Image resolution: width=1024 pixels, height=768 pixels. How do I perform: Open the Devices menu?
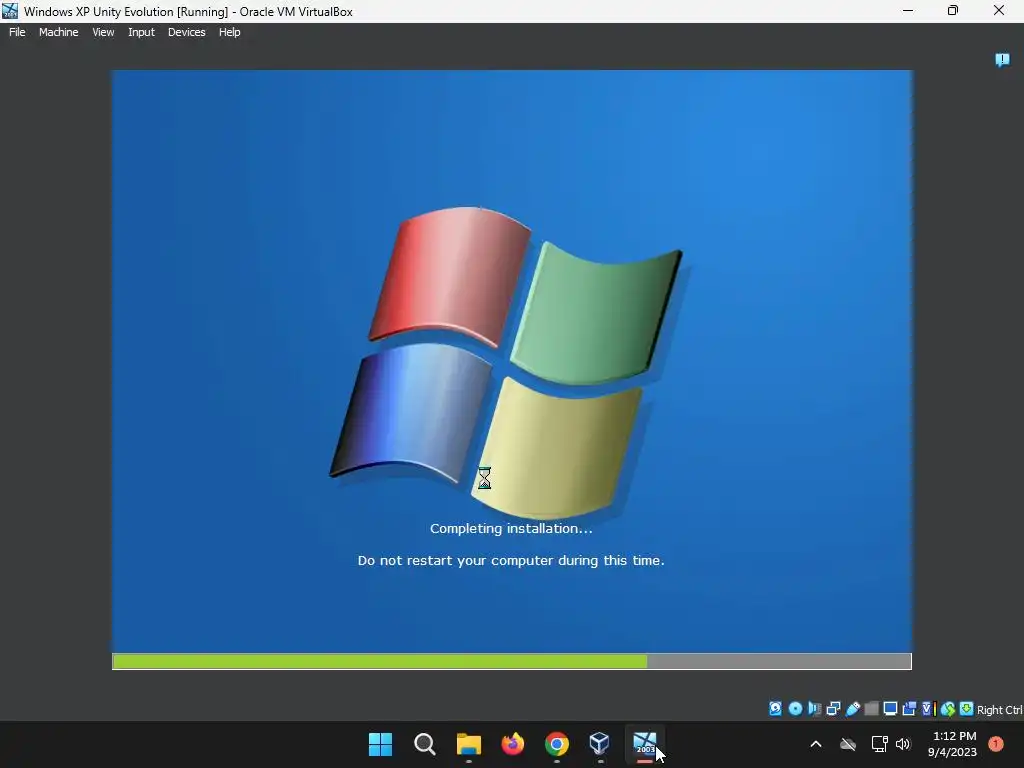pyautogui.click(x=186, y=32)
